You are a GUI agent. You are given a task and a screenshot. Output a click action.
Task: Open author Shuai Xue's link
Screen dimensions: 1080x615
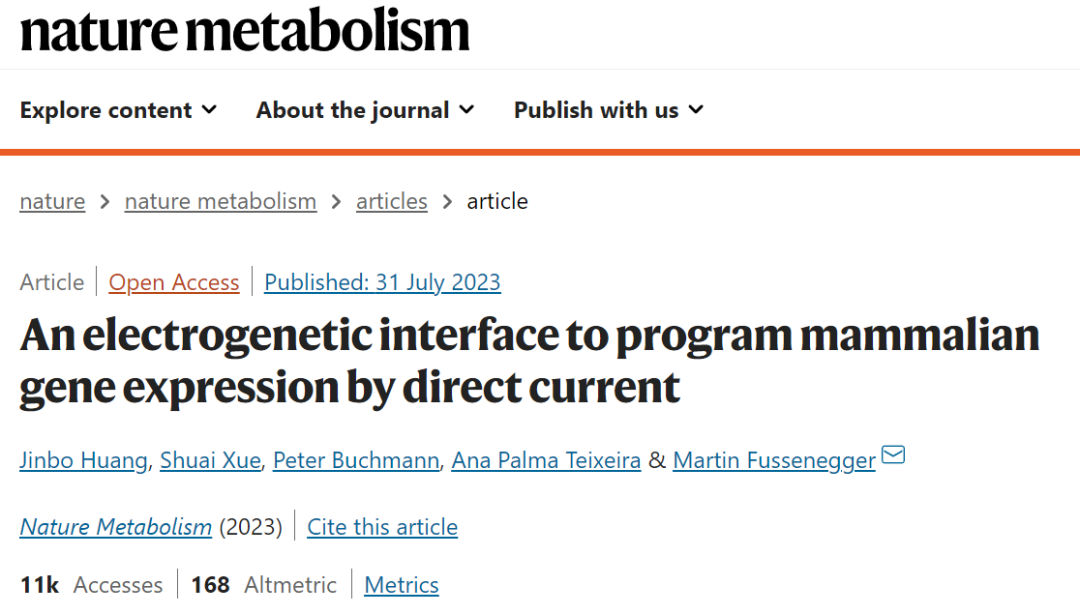210,460
